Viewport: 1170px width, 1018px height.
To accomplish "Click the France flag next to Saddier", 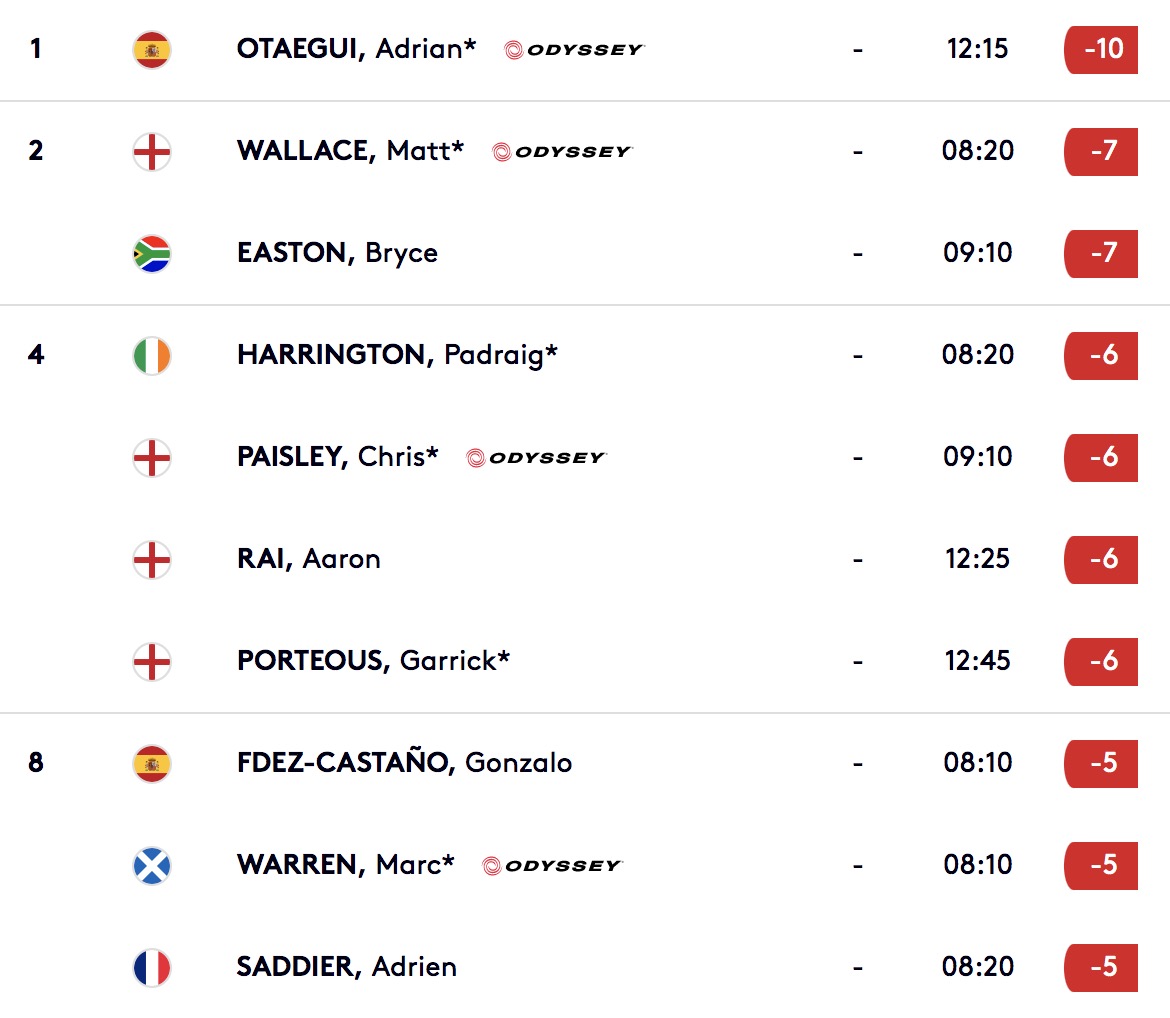I will [x=151, y=968].
